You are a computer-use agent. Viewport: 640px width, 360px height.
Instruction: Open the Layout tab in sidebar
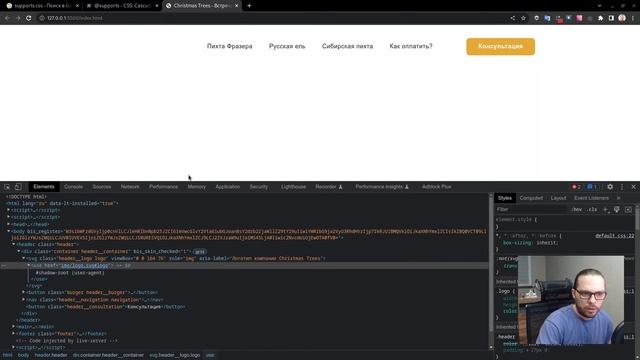pyautogui.click(x=558, y=198)
